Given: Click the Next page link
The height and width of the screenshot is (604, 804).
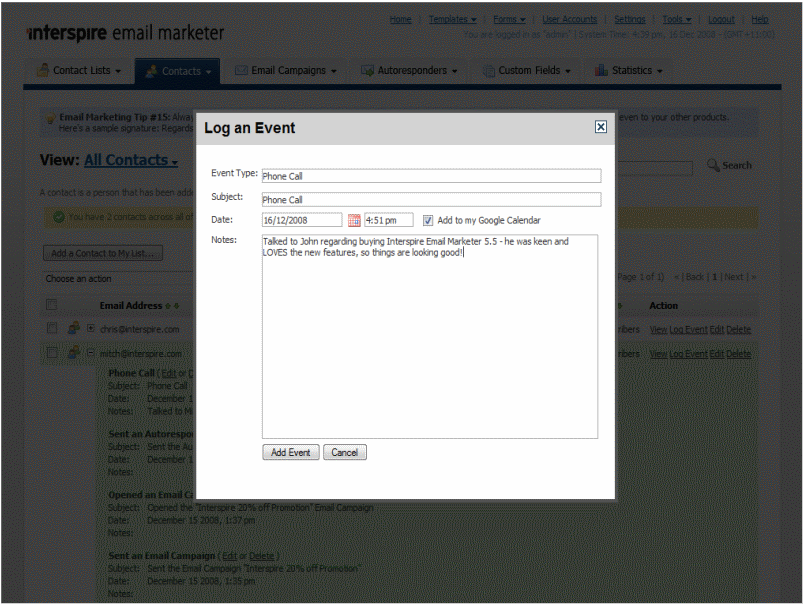Looking at the screenshot, I should pyautogui.click(x=734, y=277).
